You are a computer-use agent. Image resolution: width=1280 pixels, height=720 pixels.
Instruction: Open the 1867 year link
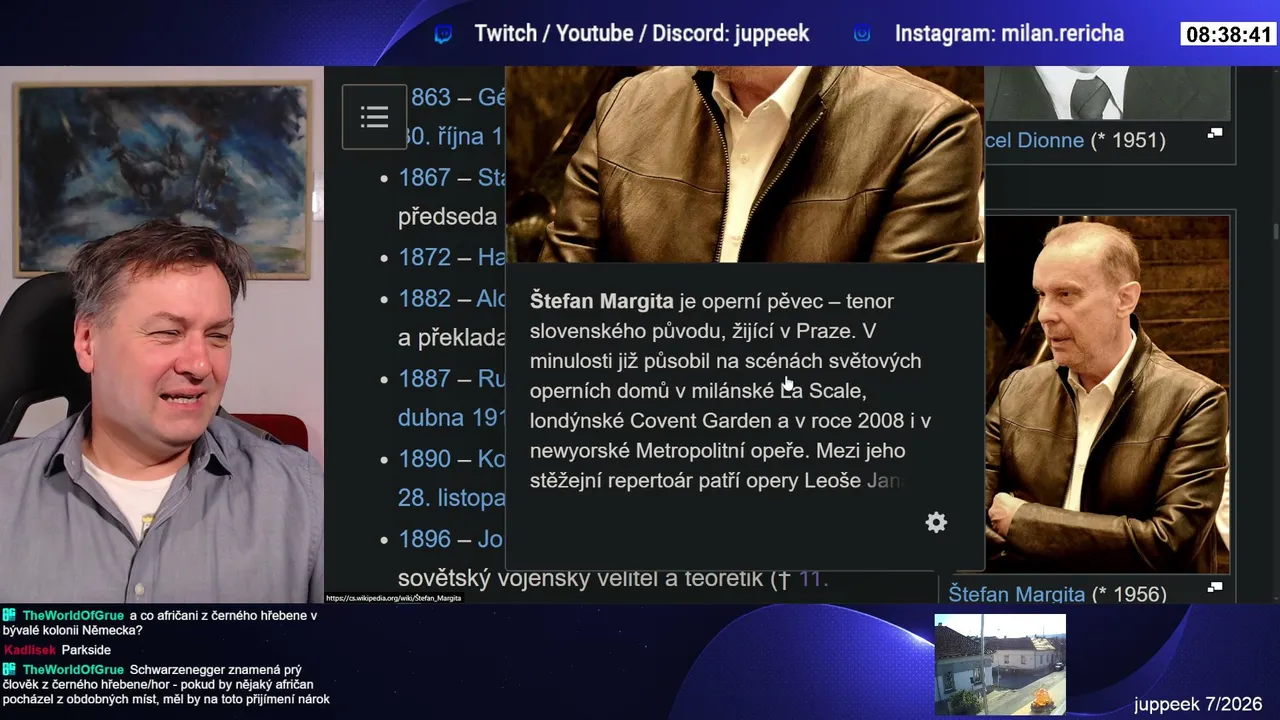tap(425, 177)
